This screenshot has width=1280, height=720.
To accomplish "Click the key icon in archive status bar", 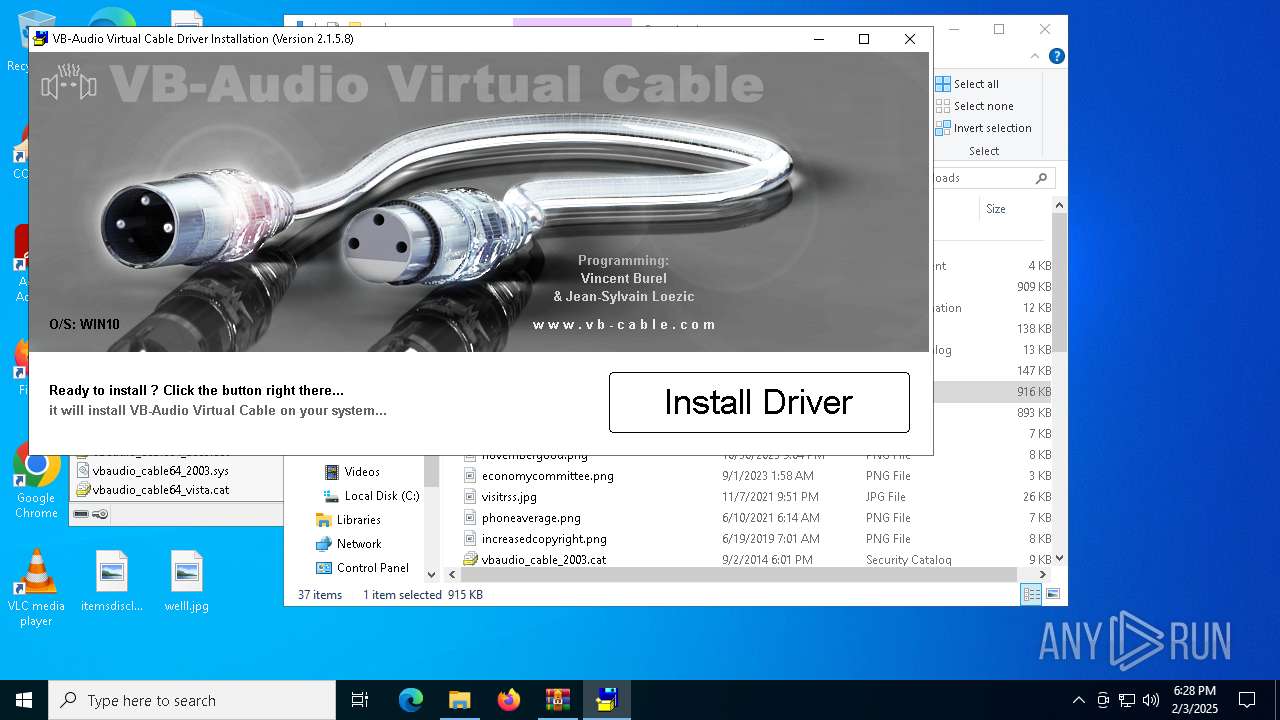I will pos(100,514).
